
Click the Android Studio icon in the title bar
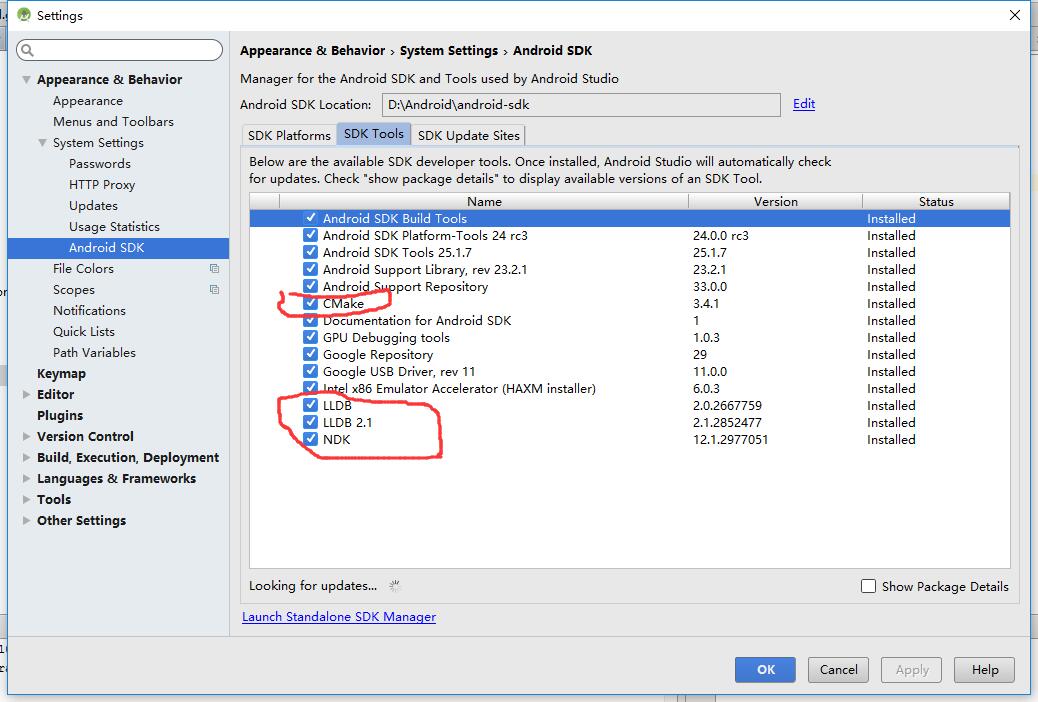(24, 15)
